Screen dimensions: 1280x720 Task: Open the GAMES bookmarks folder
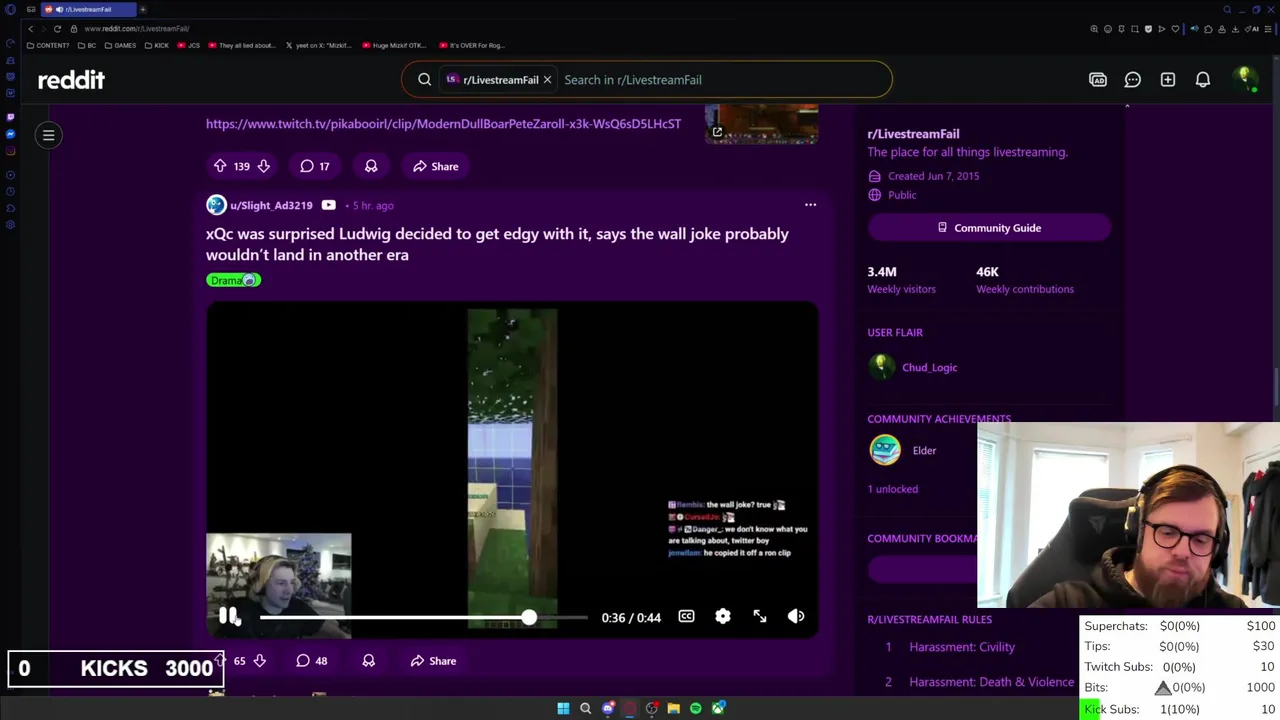click(120, 45)
